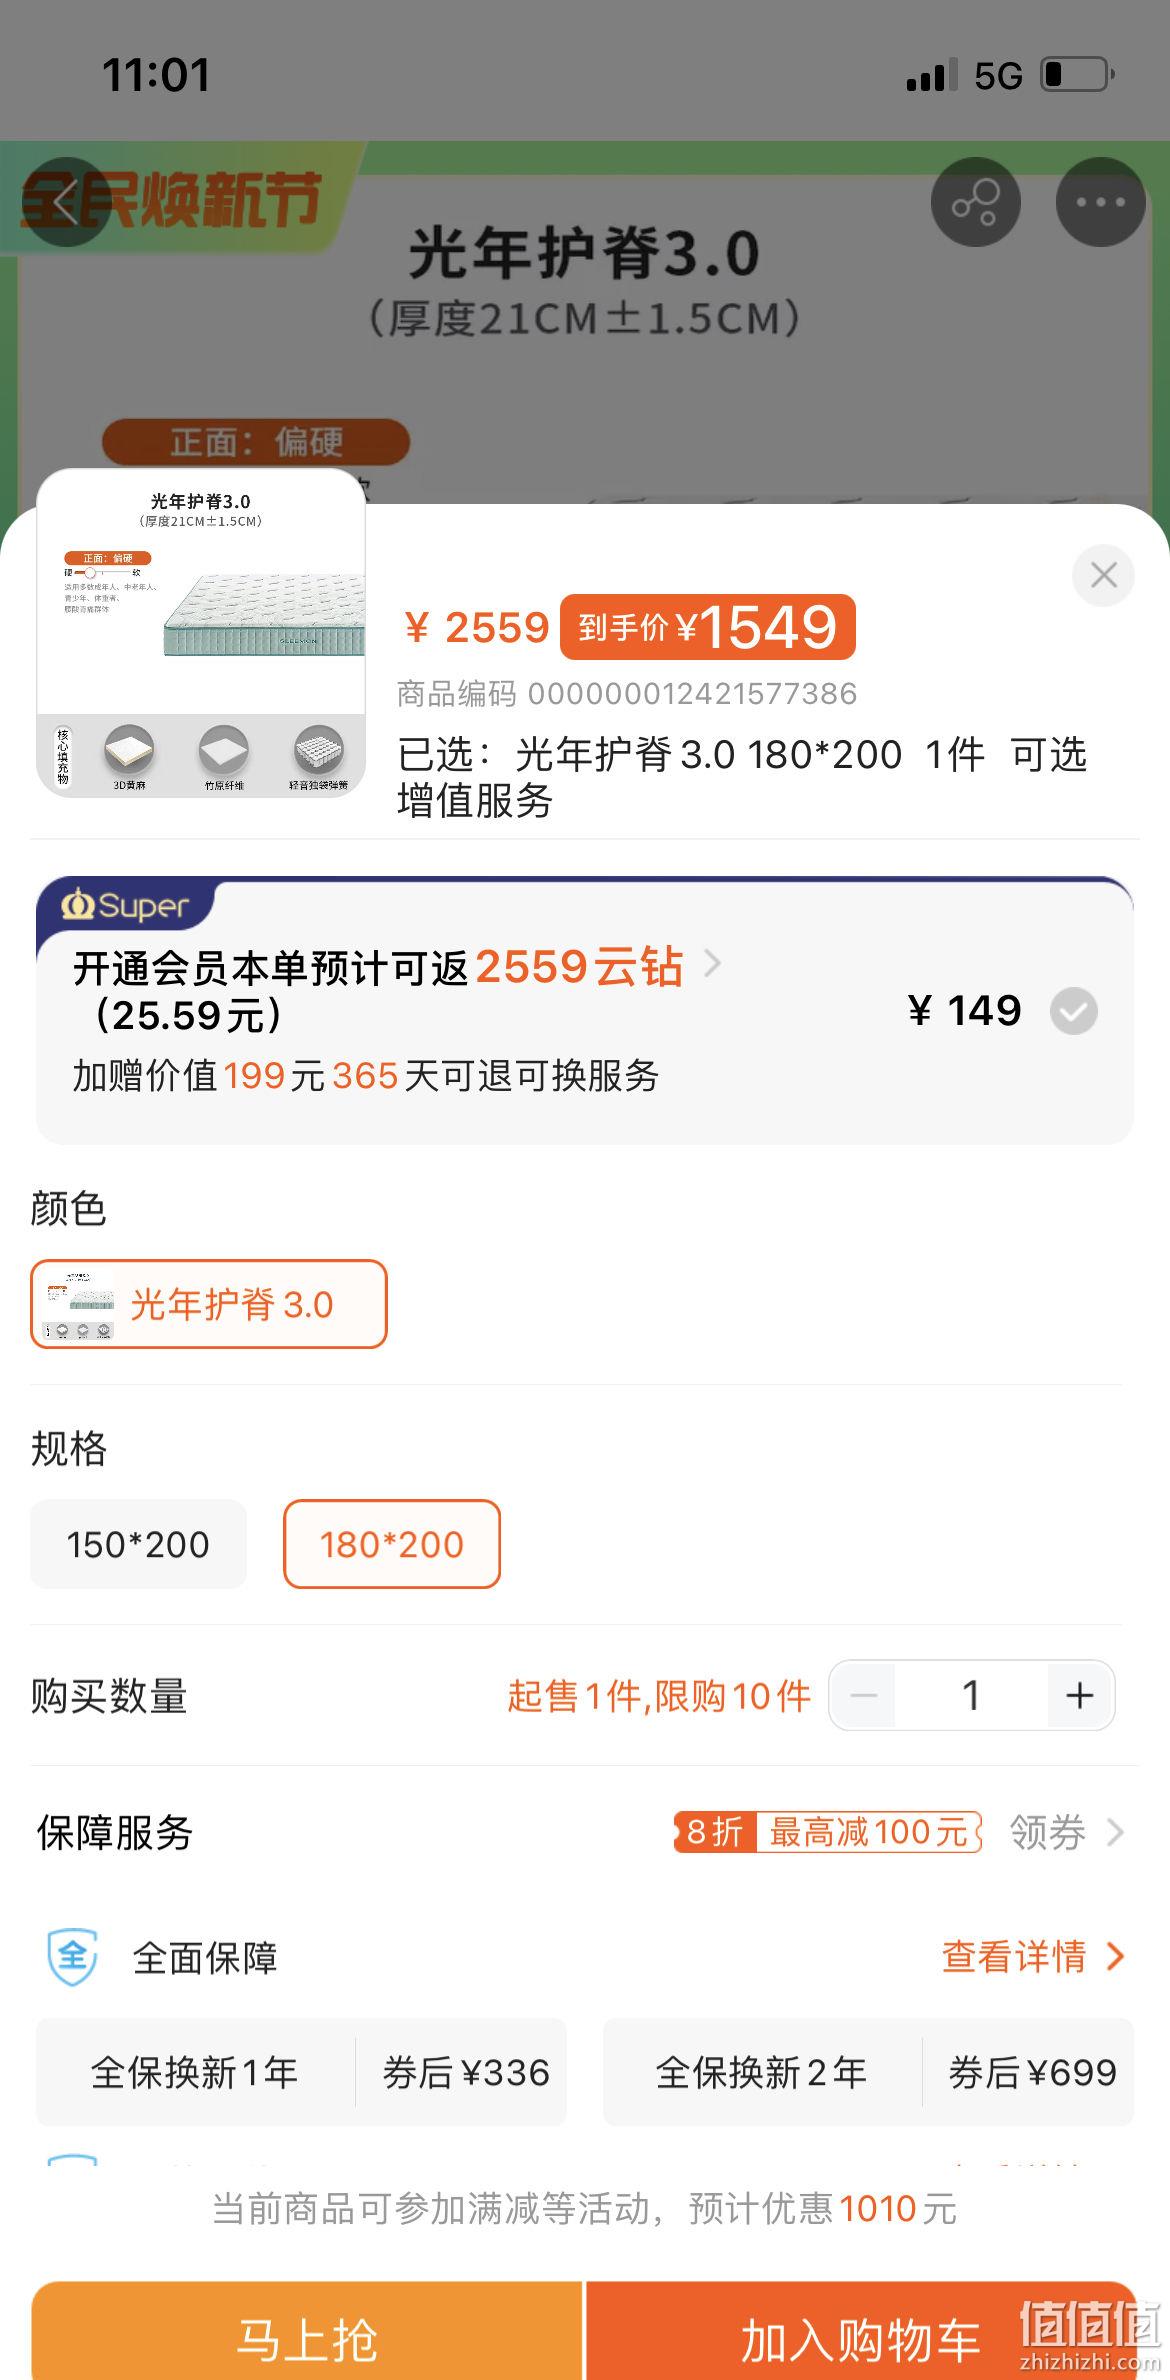The width and height of the screenshot is (1170, 2380).
Task: Choose 全保换新2年 service plan
Action: tap(868, 2072)
